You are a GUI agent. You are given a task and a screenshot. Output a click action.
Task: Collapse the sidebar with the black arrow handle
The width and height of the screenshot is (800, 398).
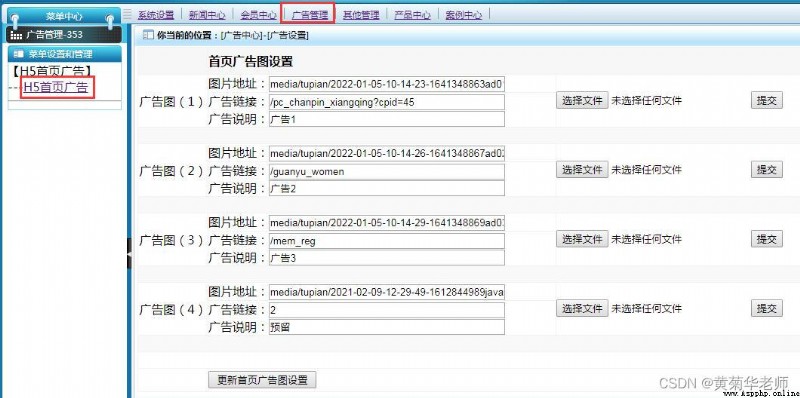pyautogui.click(x=129, y=253)
